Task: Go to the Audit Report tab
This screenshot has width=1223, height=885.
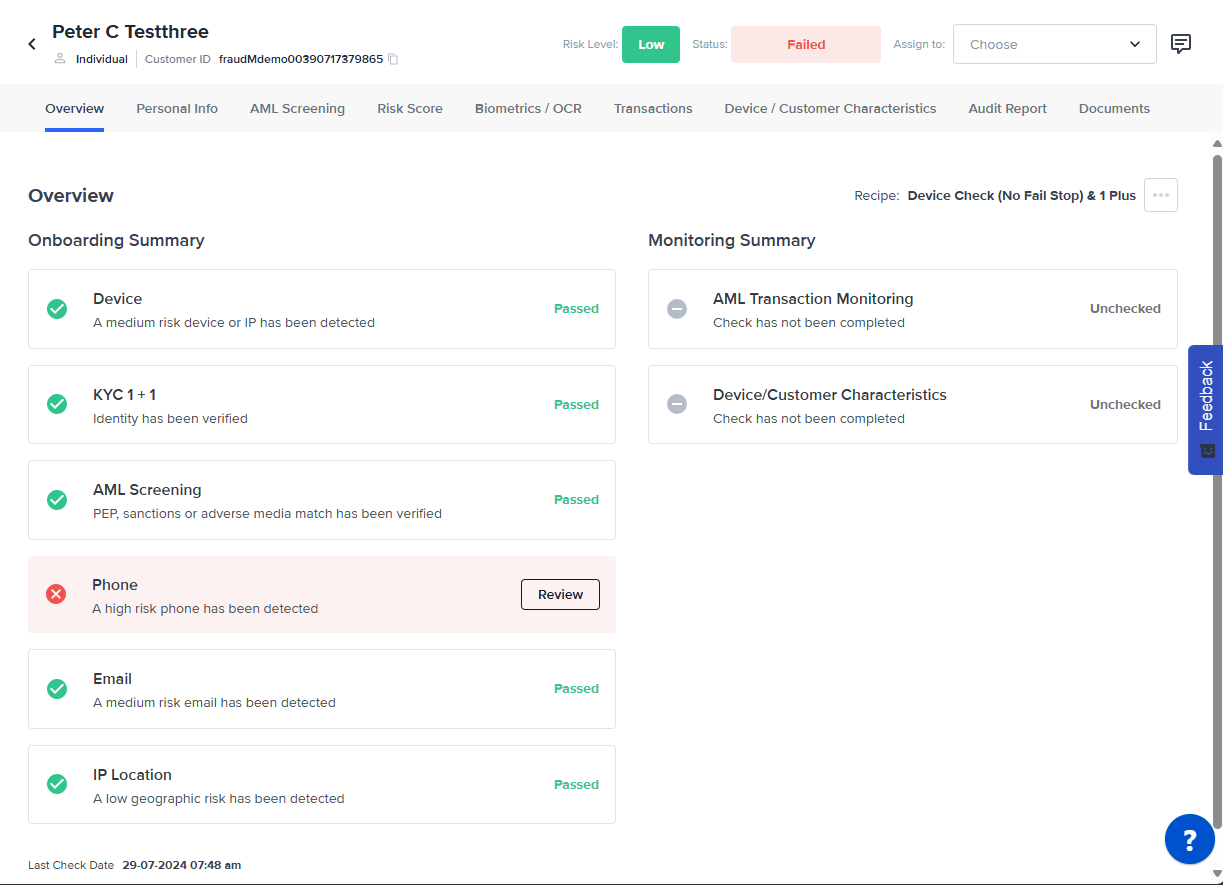Action: (1007, 108)
